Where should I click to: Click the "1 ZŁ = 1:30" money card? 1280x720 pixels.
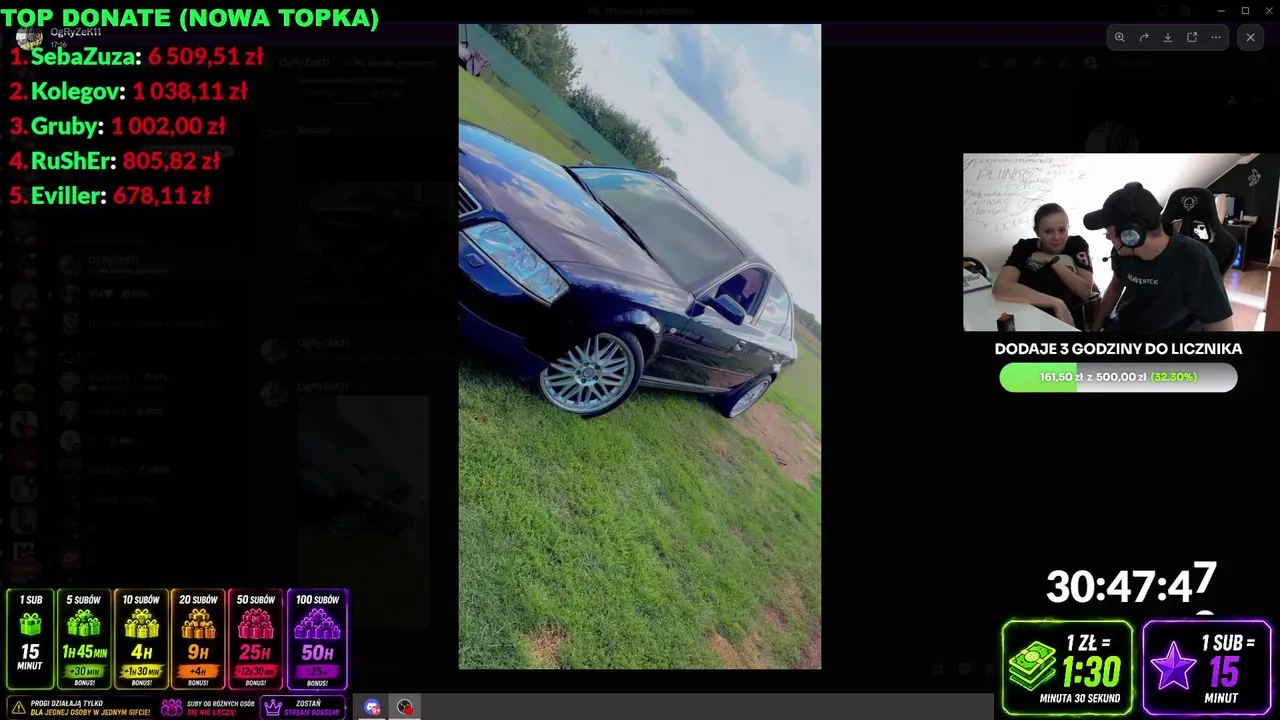[1067, 668]
